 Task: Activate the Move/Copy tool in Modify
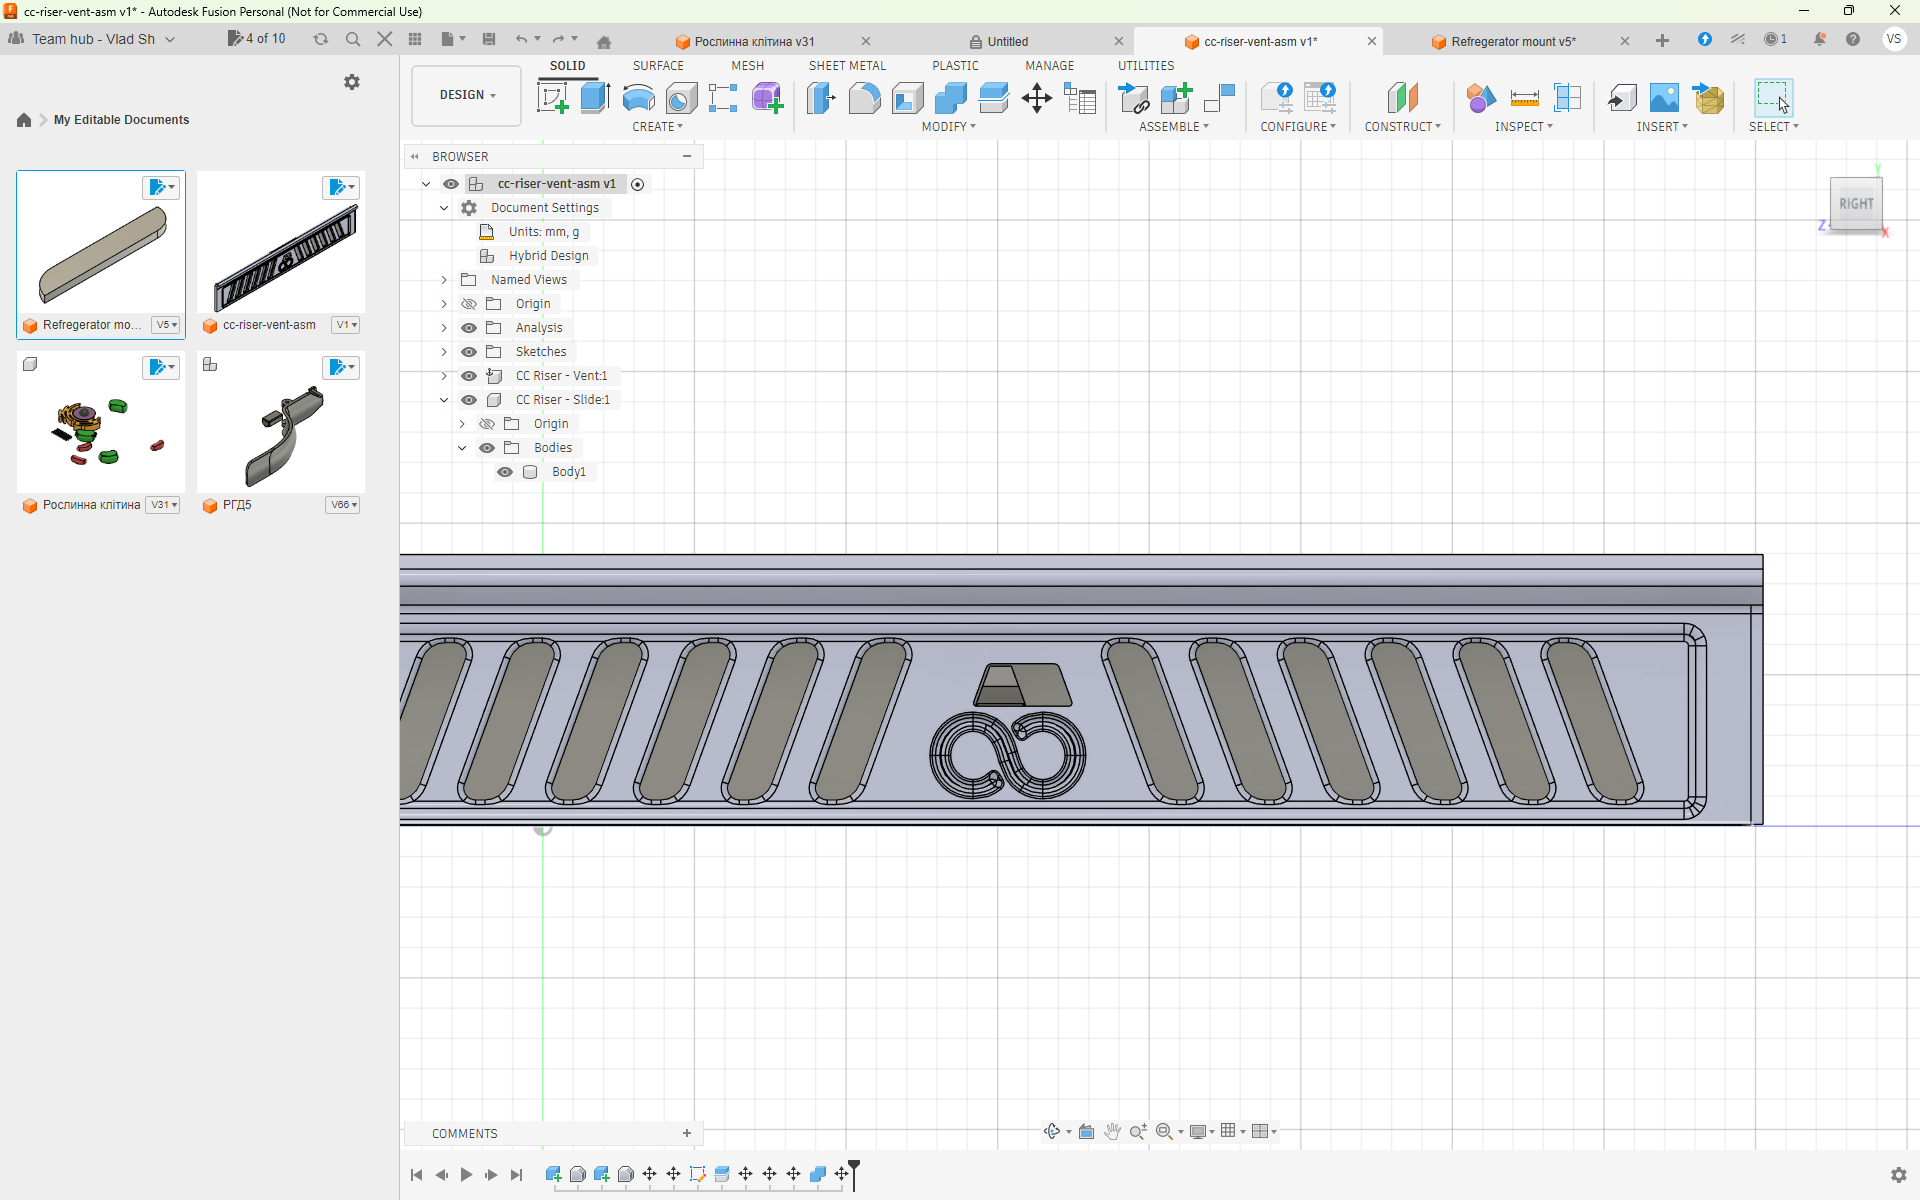[x=1037, y=98]
